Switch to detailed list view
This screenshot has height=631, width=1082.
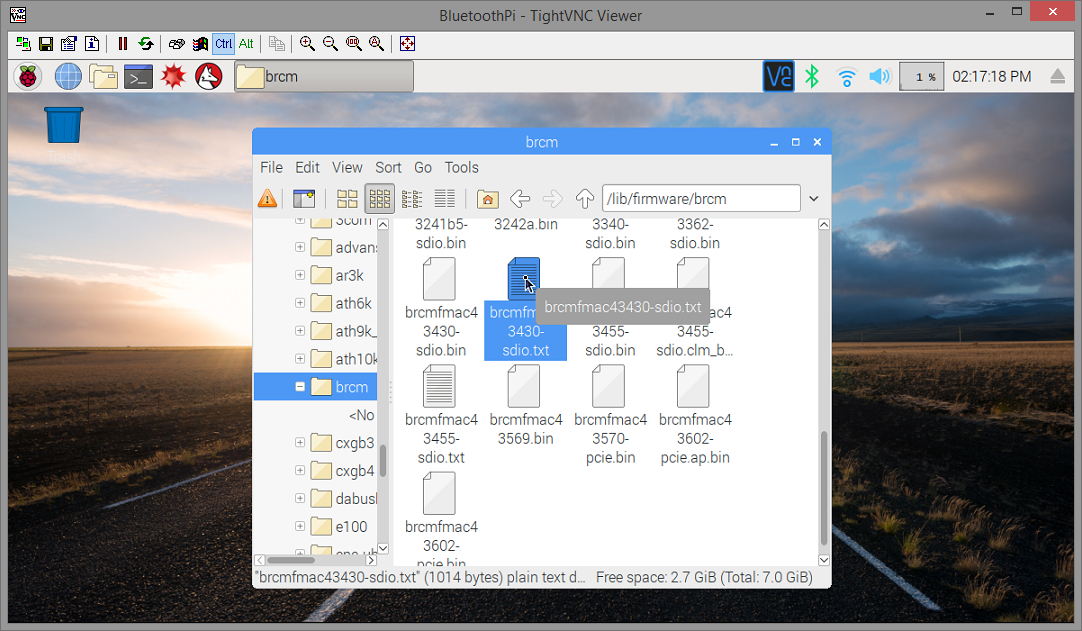click(x=444, y=199)
